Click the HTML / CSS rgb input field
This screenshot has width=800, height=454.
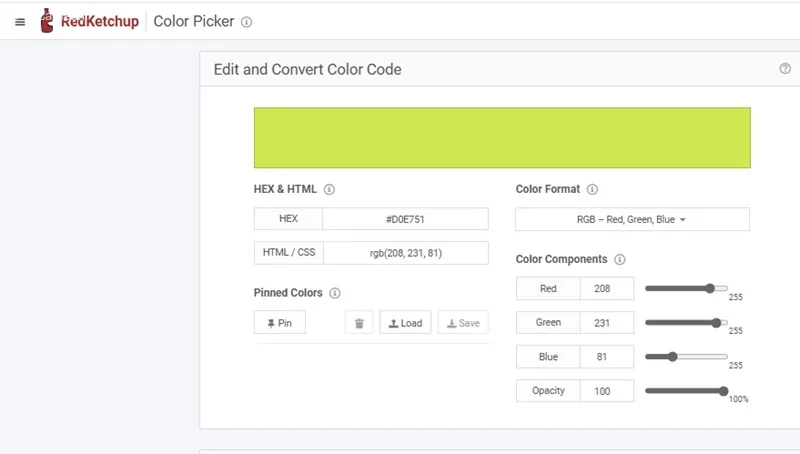[405, 253]
